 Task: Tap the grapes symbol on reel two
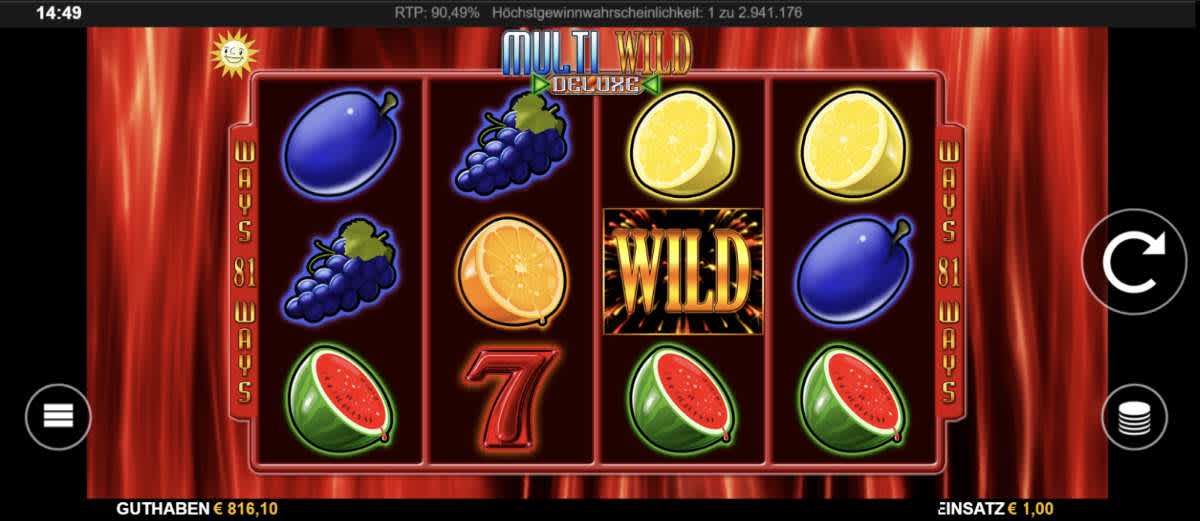(511, 141)
